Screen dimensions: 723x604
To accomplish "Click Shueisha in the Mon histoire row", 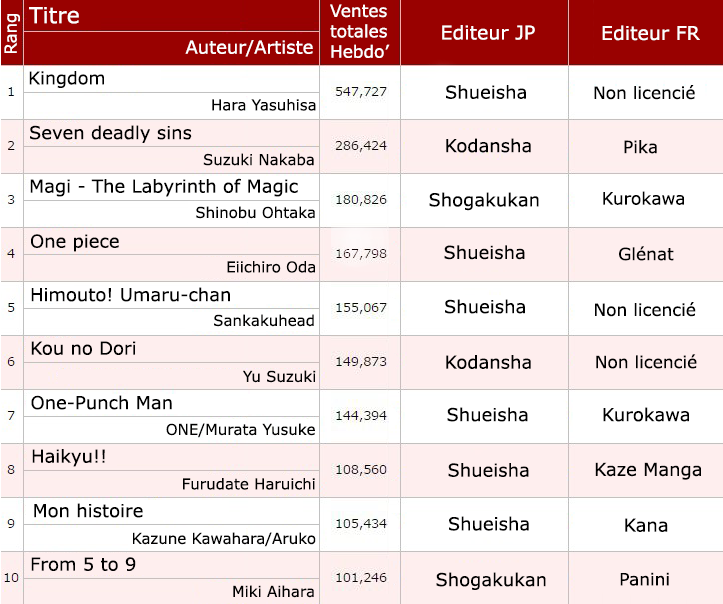I will click(488, 524).
